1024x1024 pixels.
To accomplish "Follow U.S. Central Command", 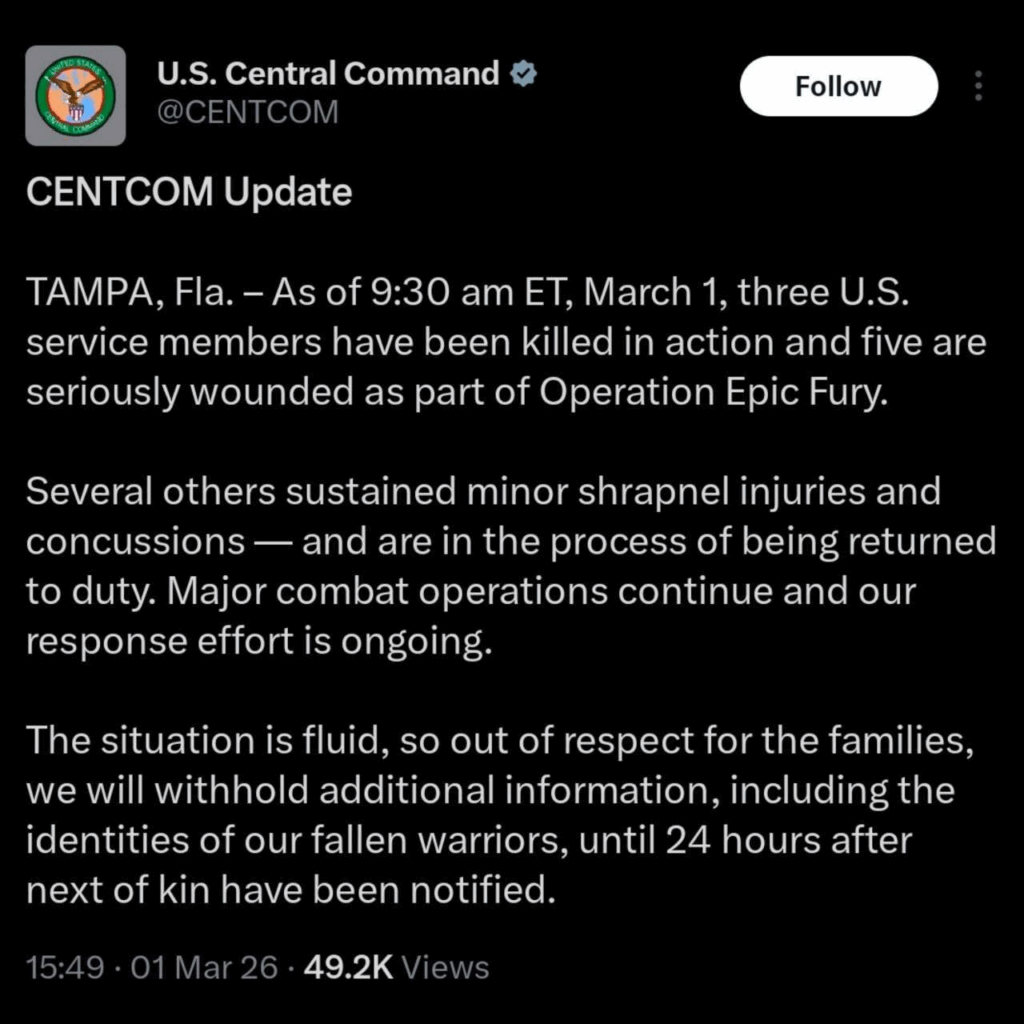I will tap(838, 87).
